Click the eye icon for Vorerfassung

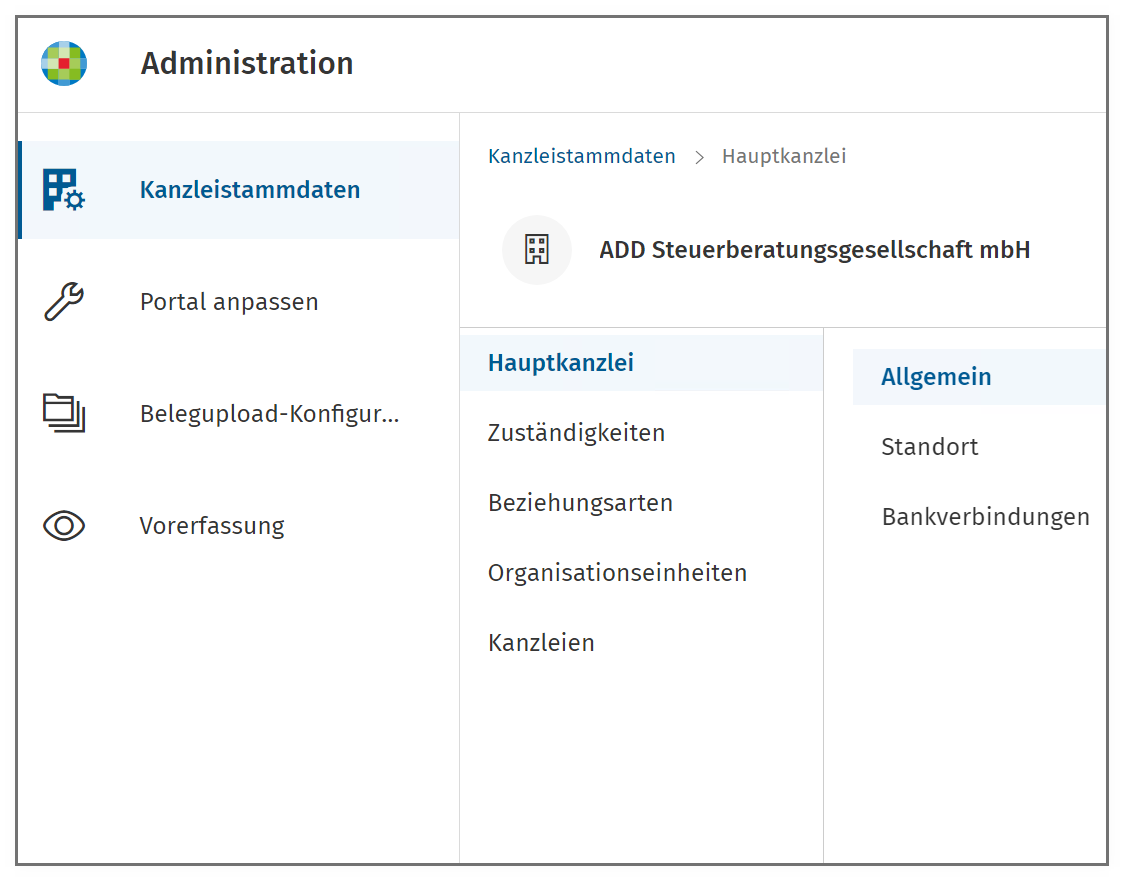(x=64, y=525)
